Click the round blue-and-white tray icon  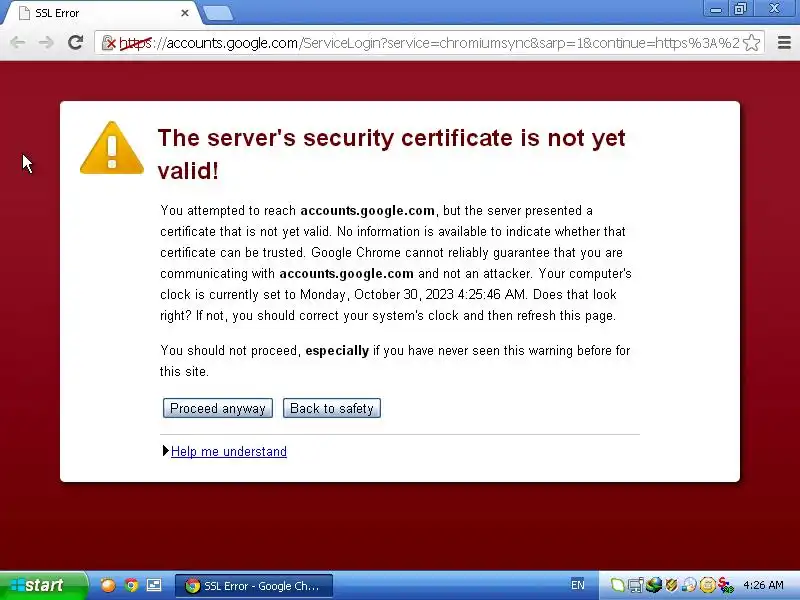click(x=689, y=585)
